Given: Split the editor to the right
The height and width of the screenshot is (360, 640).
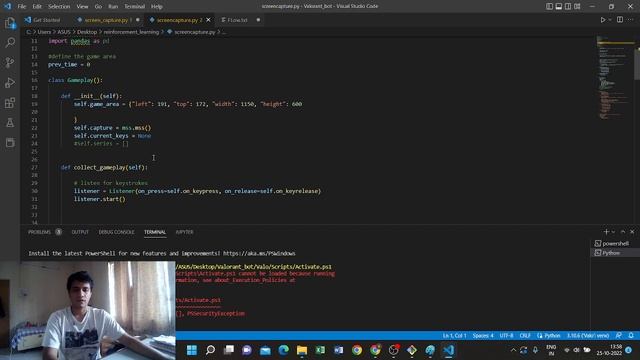Looking at the screenshot, I should tap(620, 20).
